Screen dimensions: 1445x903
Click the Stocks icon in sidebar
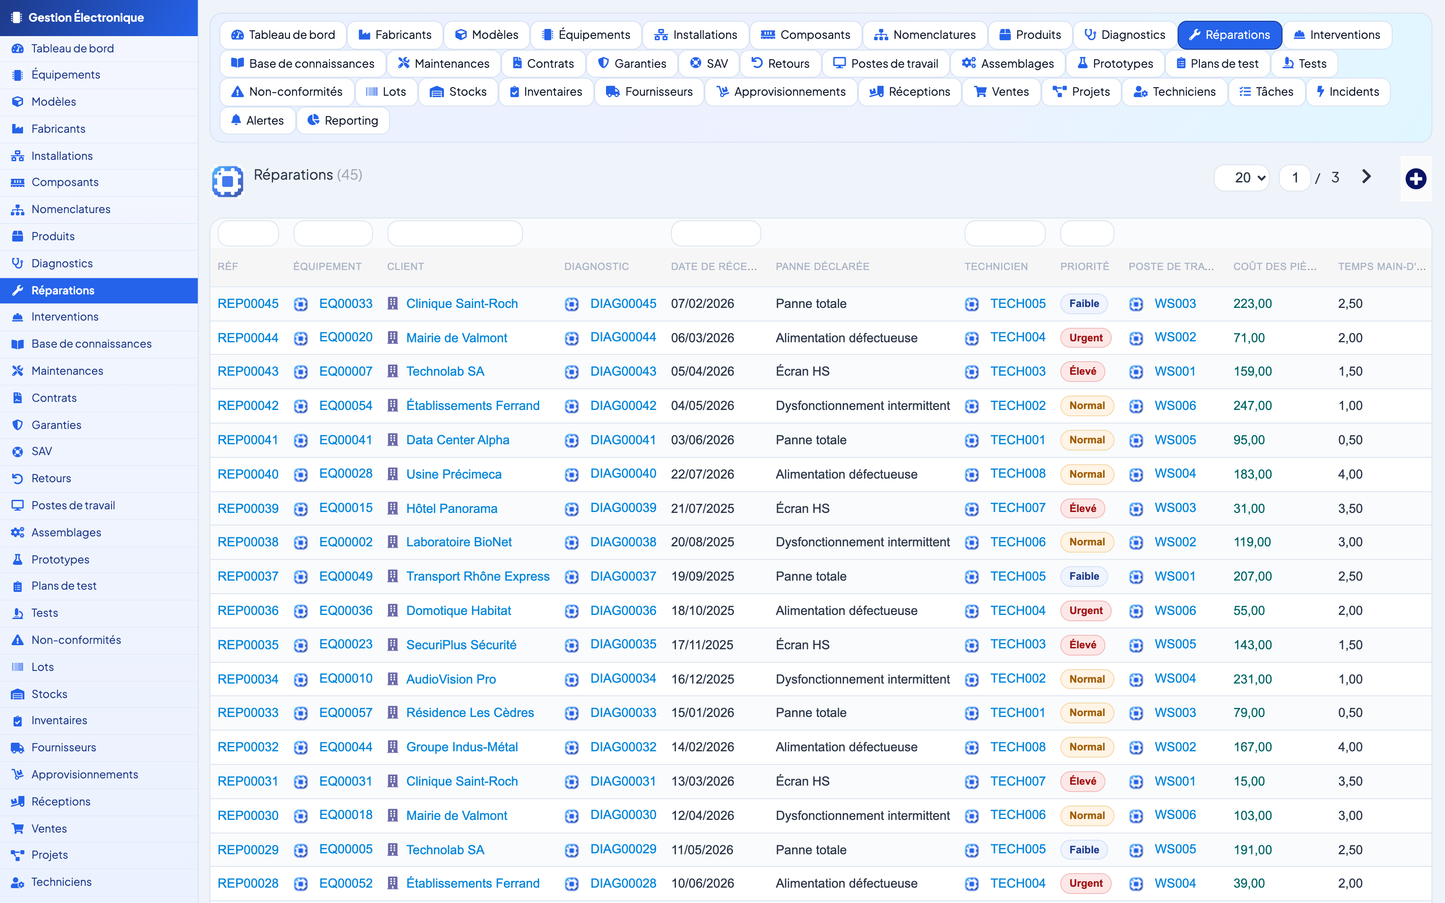(17, 694)
